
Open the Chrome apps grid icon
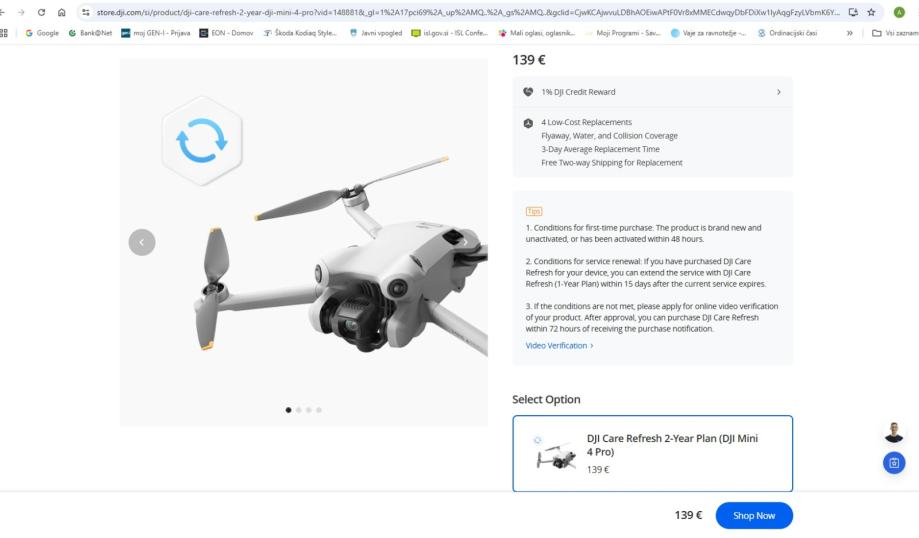(x=5, y=32)
